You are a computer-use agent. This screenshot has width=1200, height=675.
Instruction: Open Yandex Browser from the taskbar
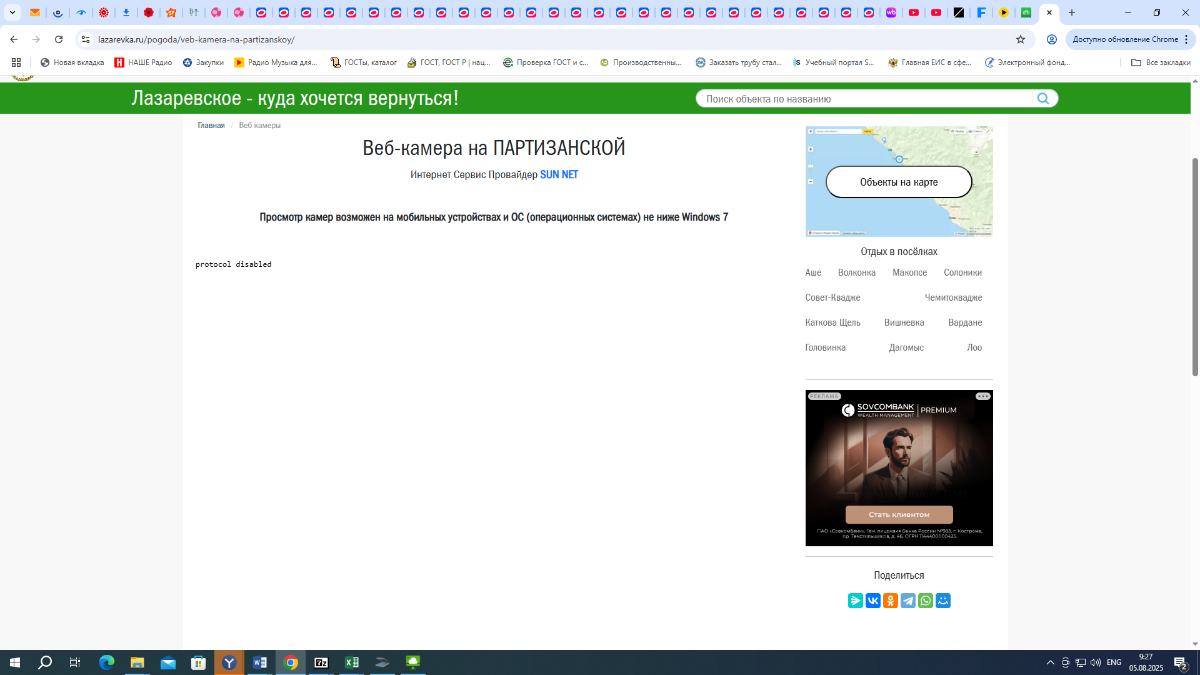[x=229, y=662]
